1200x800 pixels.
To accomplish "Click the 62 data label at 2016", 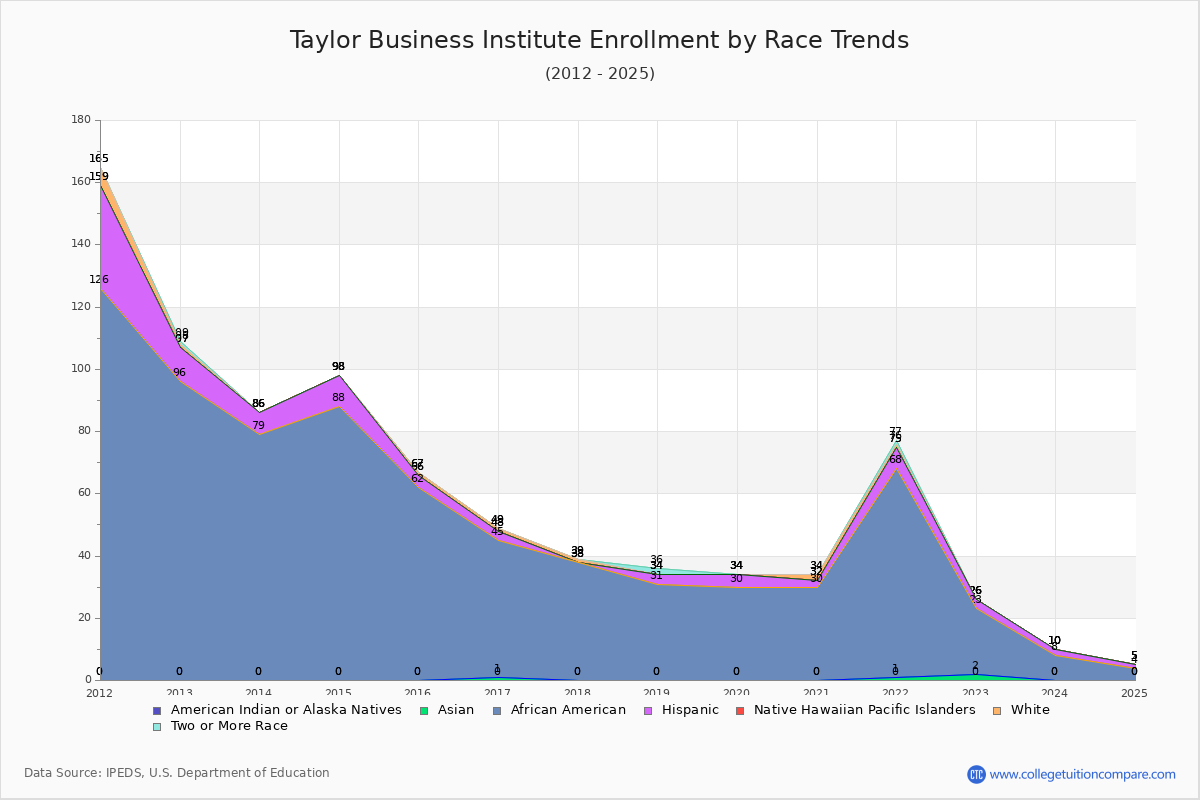I will point(417,479).
